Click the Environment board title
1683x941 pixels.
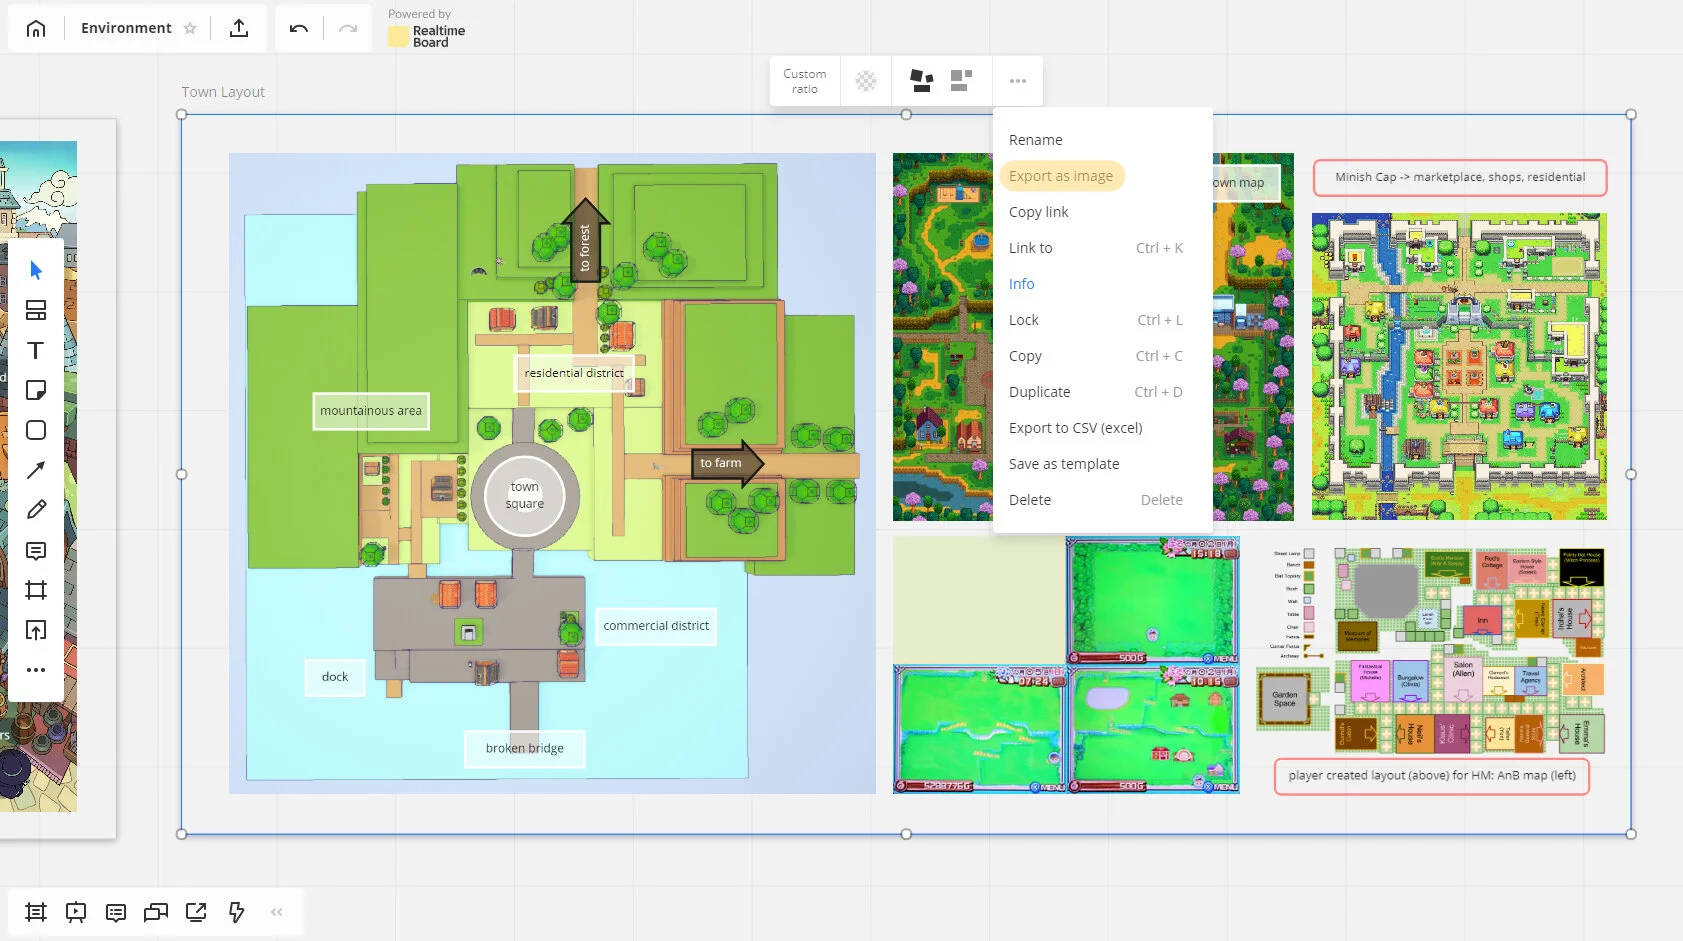tap(126, 28)
